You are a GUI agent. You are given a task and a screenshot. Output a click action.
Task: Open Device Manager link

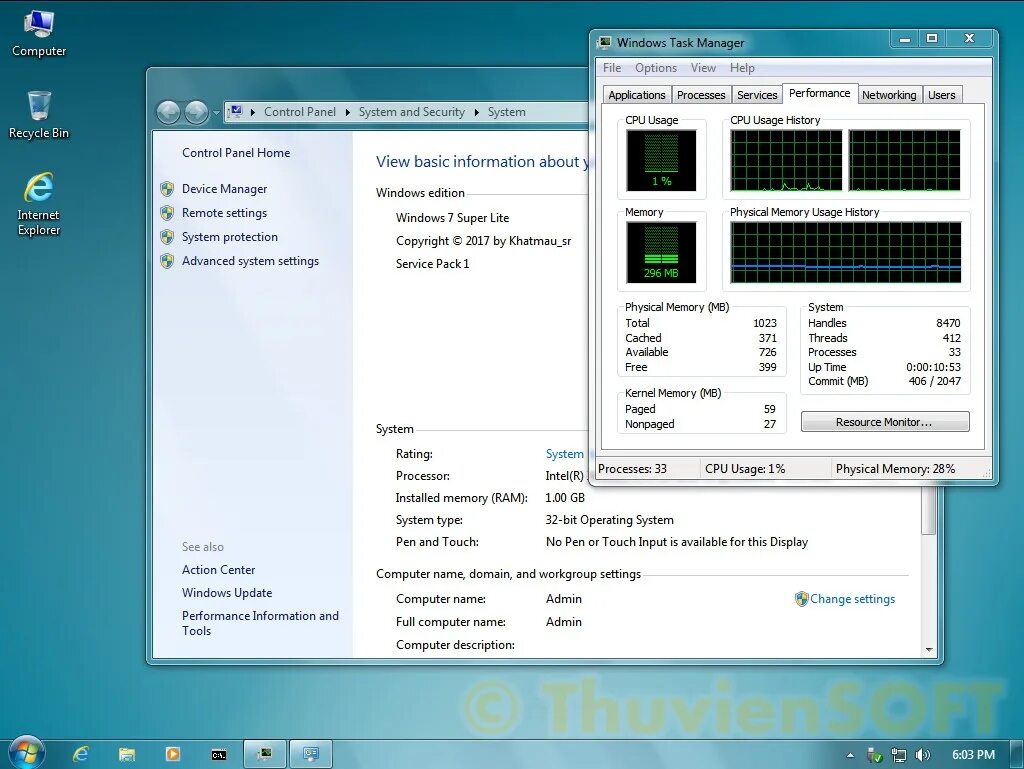click(x=225, y=189)
